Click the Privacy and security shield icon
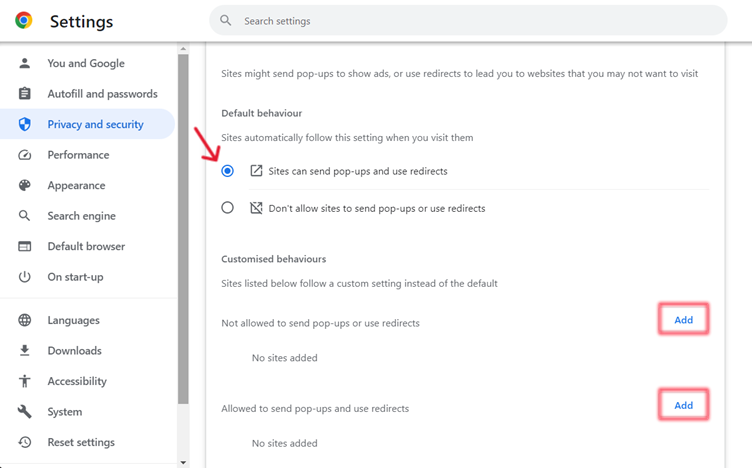Viewport: 752px width, 468px height. tap(24, 124)
